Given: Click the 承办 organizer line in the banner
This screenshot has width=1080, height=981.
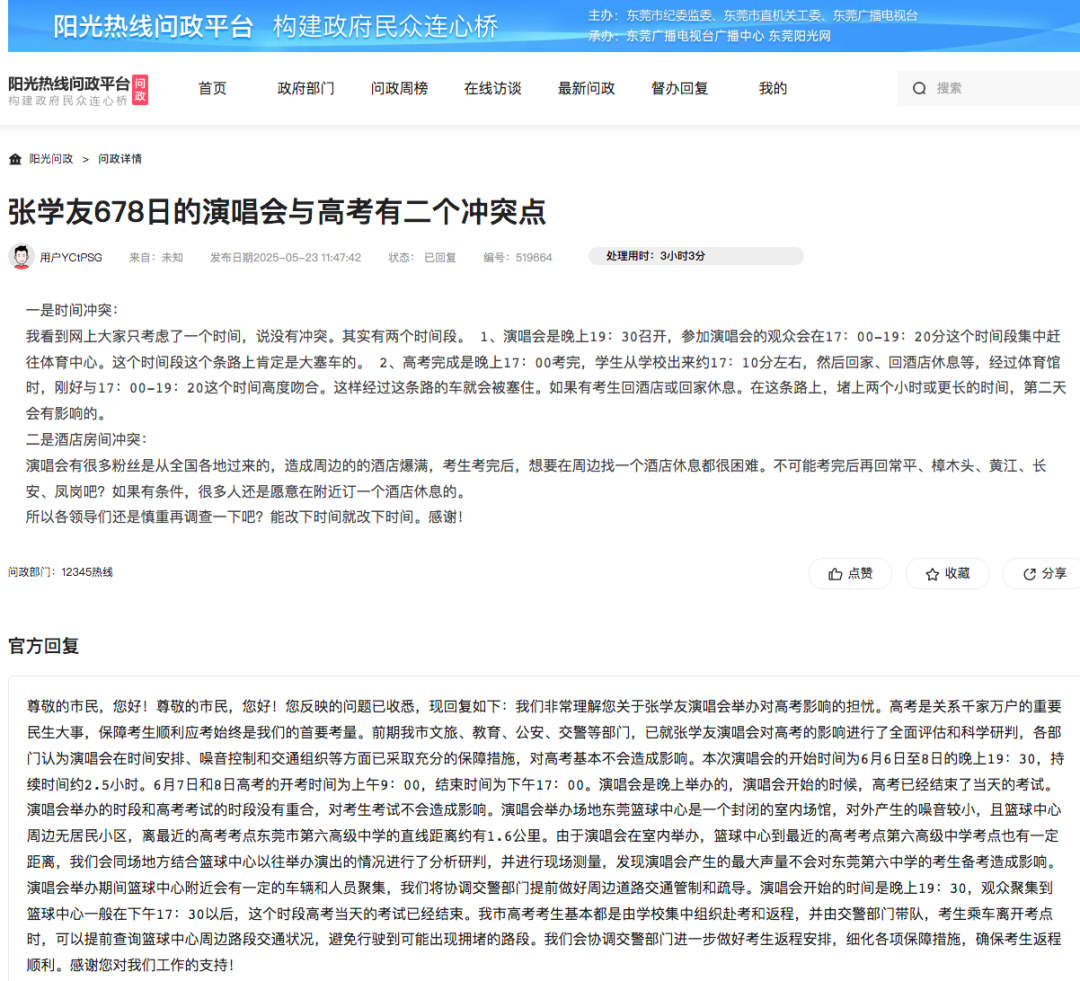Looking at the screenshot, I should [x=709, y=36].
